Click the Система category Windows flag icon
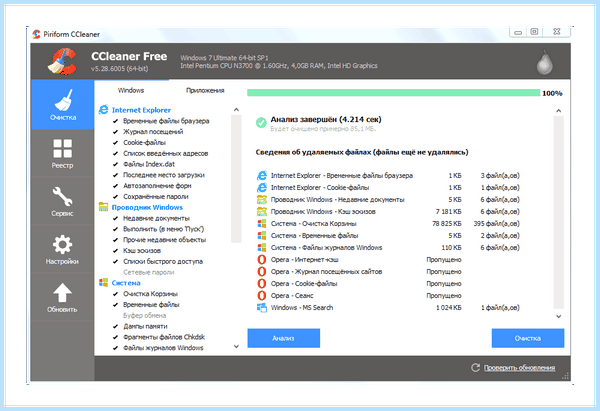This screenshot has height=411, width=600. [x=103, y=282]
